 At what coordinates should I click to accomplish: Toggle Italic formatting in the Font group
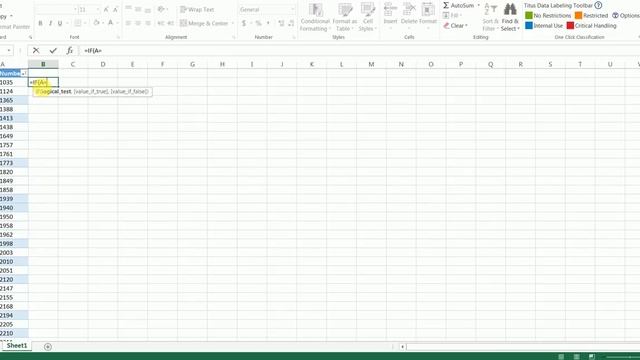(x=50, y=23)
